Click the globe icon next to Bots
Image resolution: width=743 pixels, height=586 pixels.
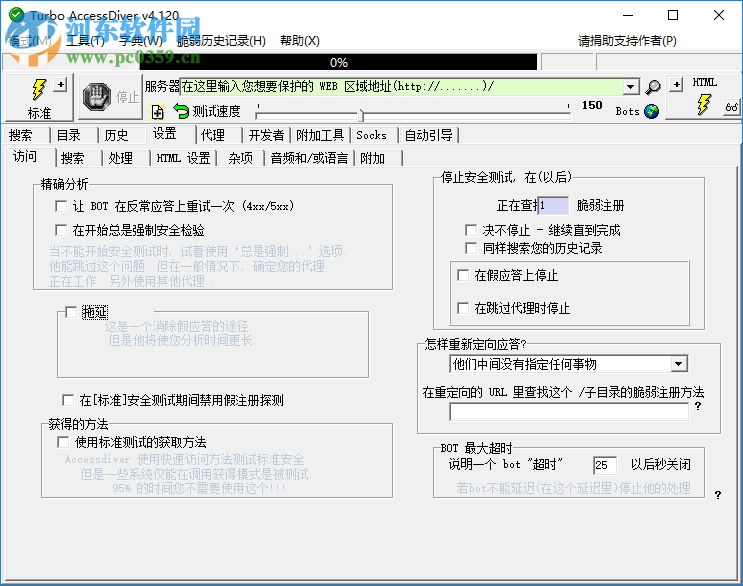pyautogui.click(x=652, y=111)
